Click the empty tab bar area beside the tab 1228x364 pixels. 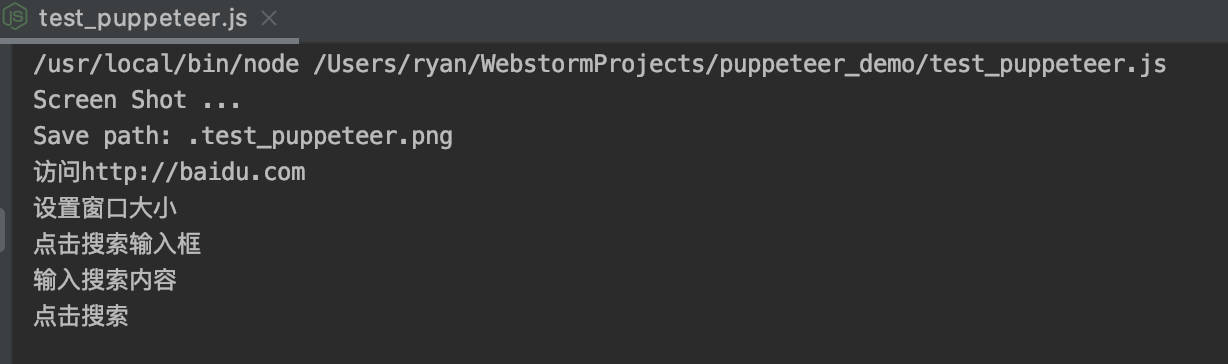[x=760, y=18]
